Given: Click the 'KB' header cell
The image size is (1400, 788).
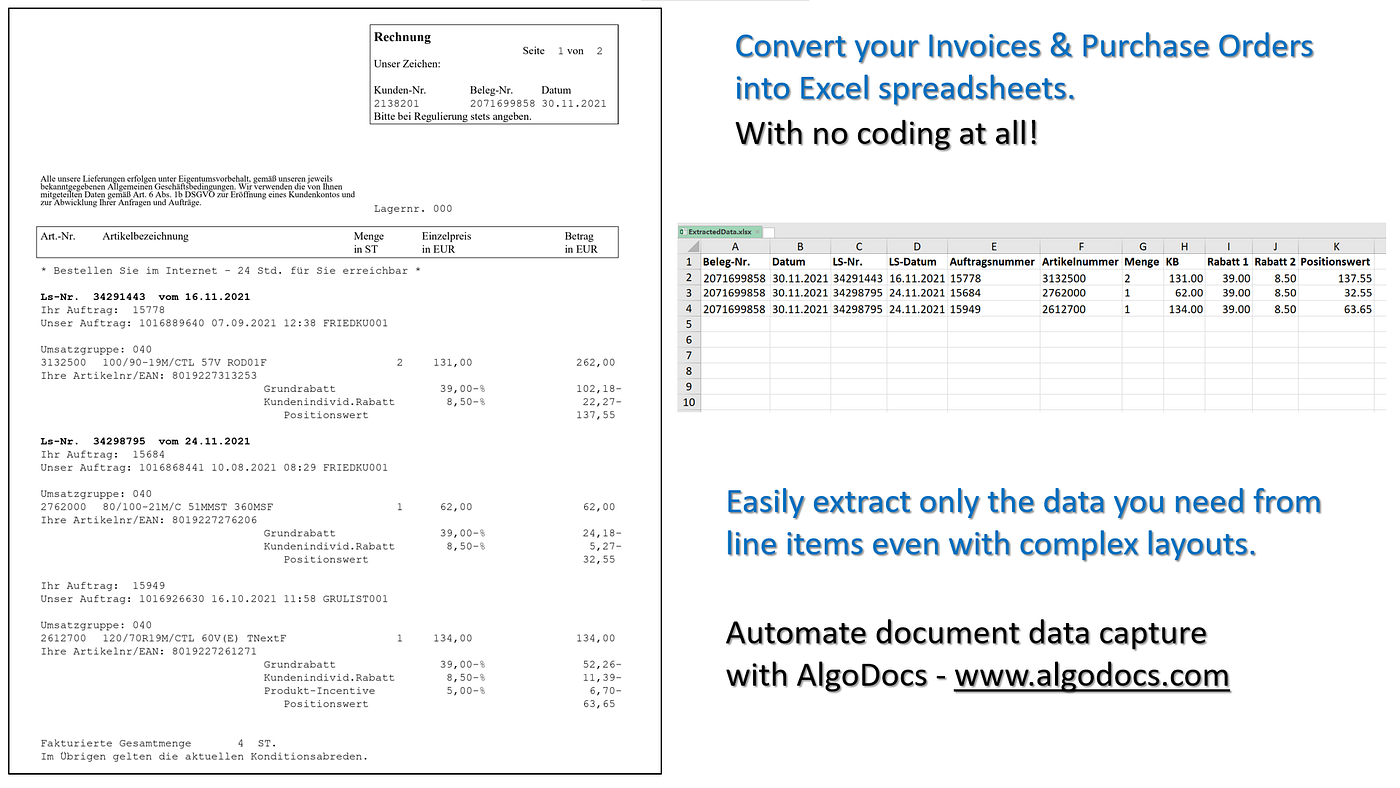Looking at the screenshot, I should pos(1184,262).
